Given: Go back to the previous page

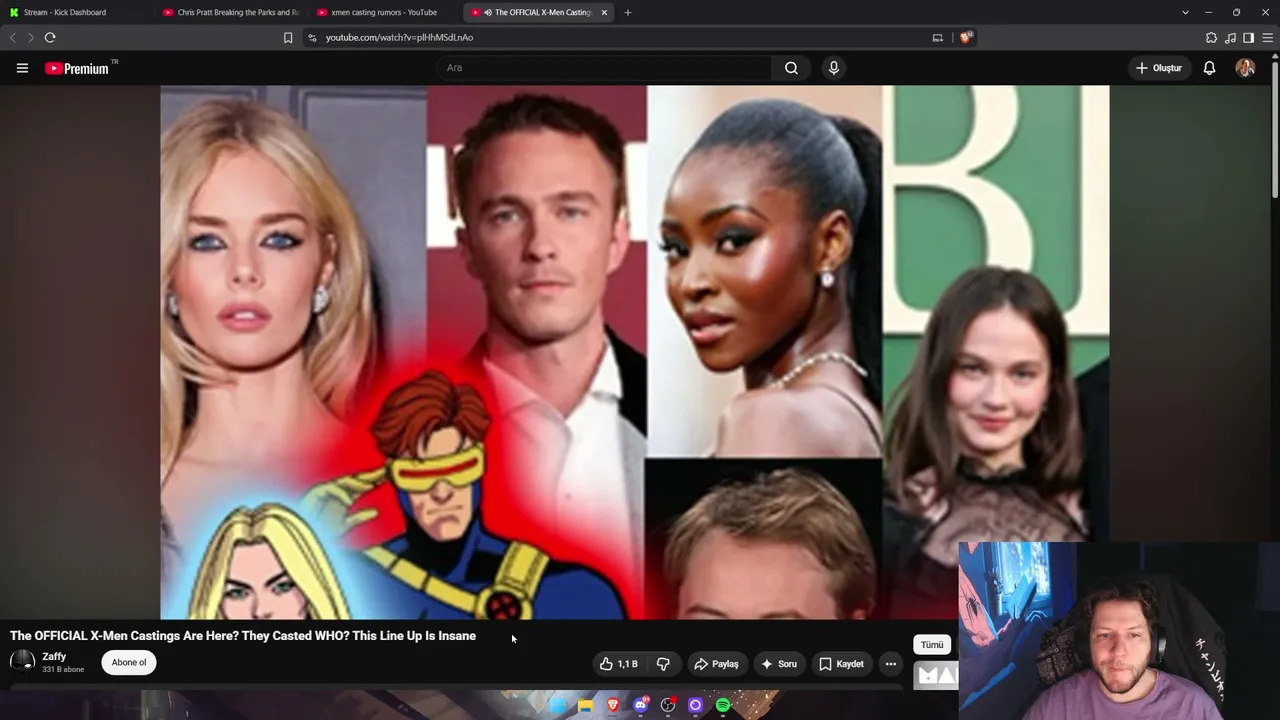Looking at the screenshot, I should 13,37.
